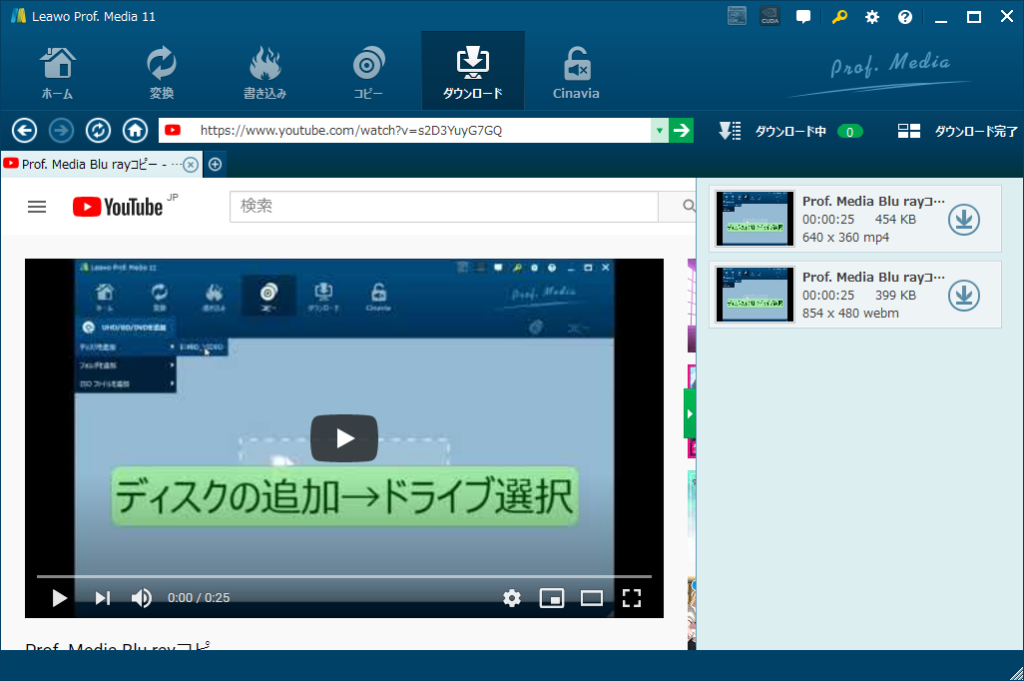Image resolution: width=1024 pixels, height=681 pixels.
Task: Click the NVIDIA CUDA icon in the title bar
Action: (770, 16)
